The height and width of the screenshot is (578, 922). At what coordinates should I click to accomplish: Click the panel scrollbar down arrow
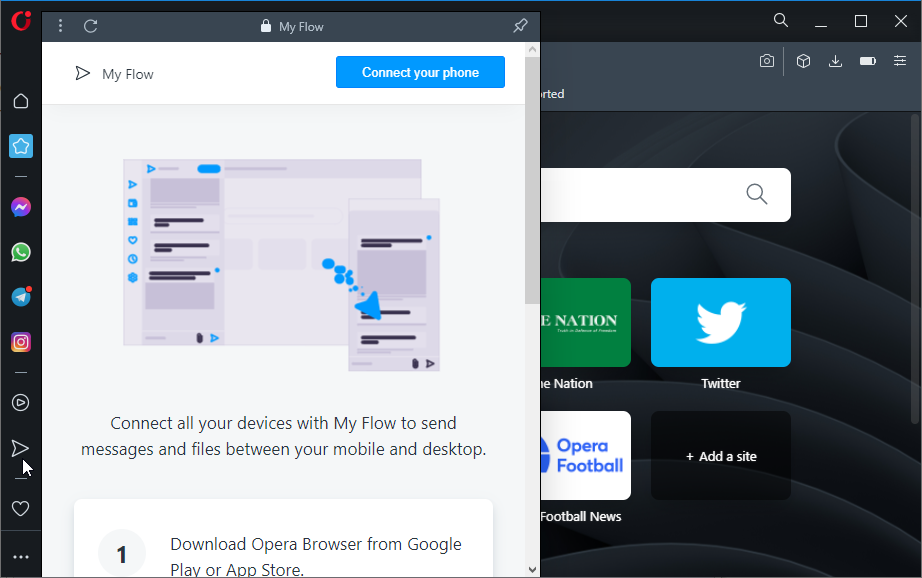point(532,569)
